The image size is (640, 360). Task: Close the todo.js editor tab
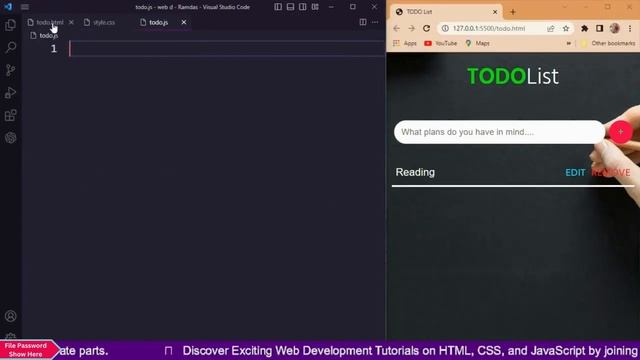tap(184, 22)
